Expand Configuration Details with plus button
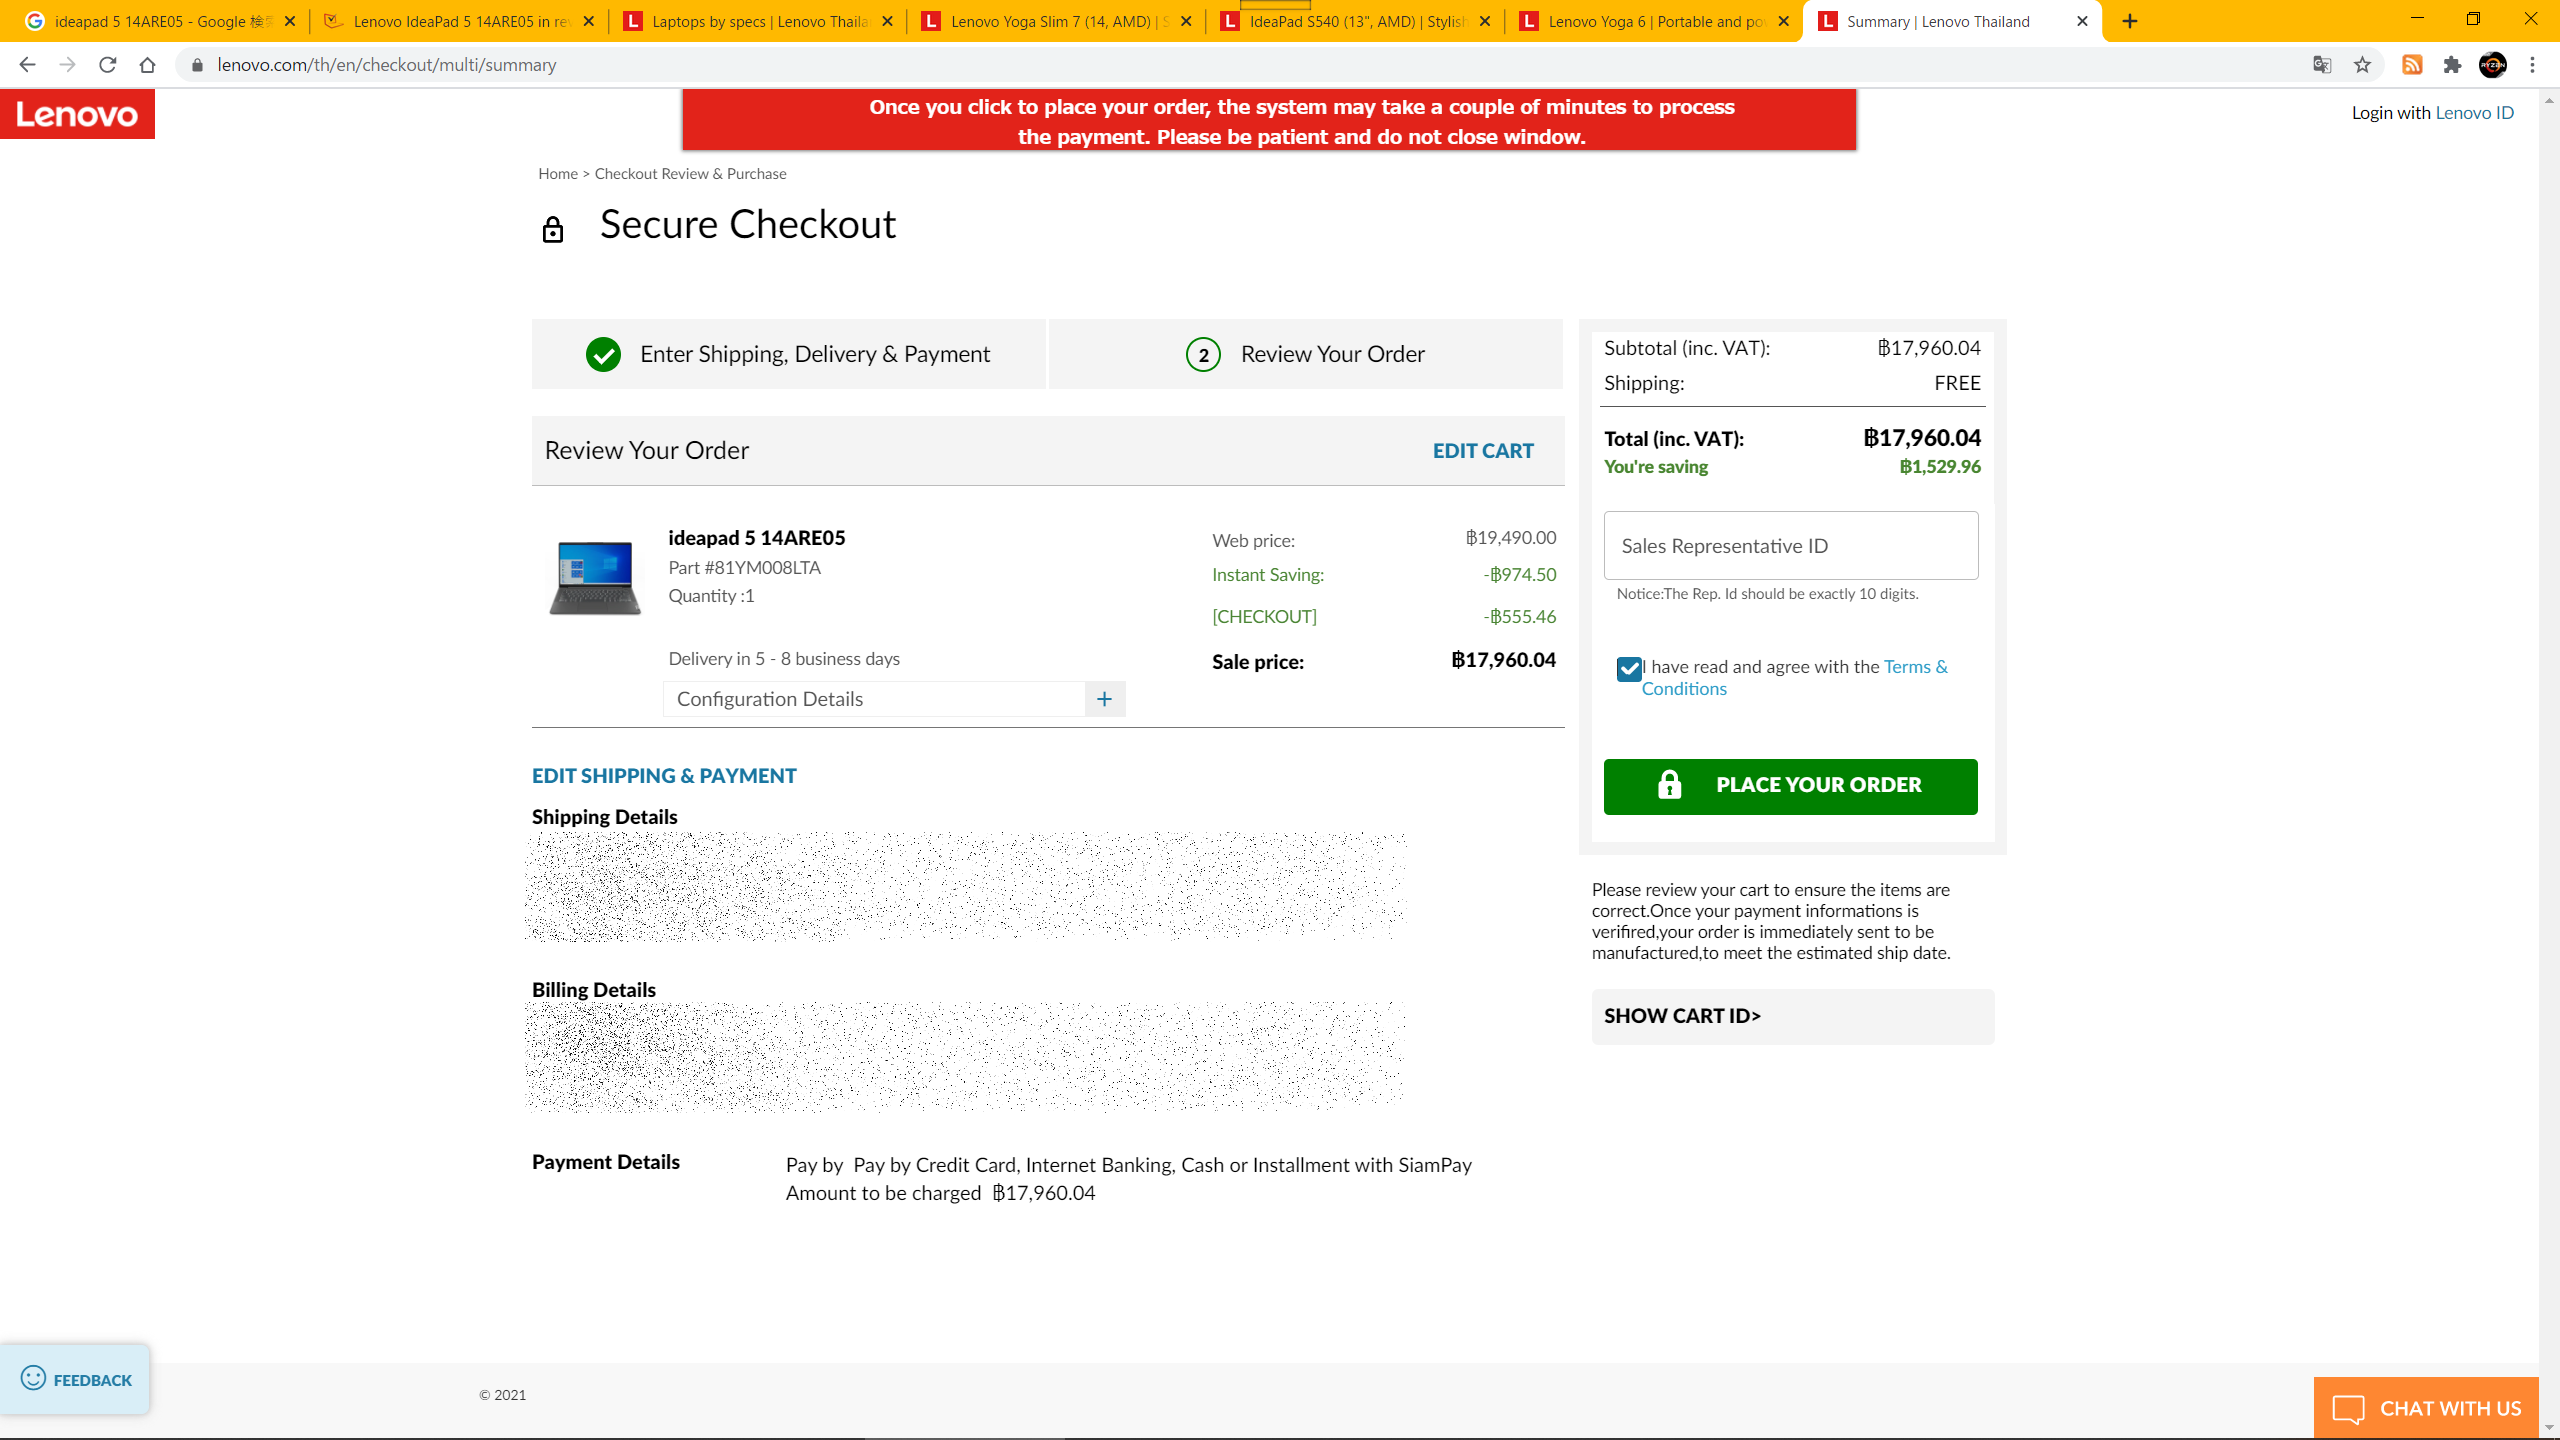Screen dimensions: 2560x1440 click(x=1104, y=699)
